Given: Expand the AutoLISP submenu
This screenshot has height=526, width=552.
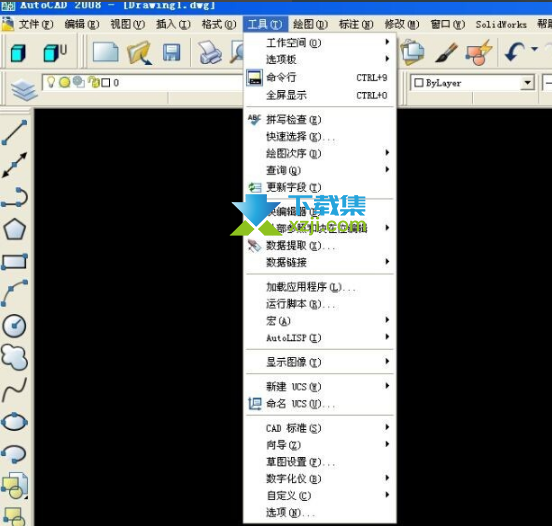Looking at the screenshot, I should click(320, 338).
